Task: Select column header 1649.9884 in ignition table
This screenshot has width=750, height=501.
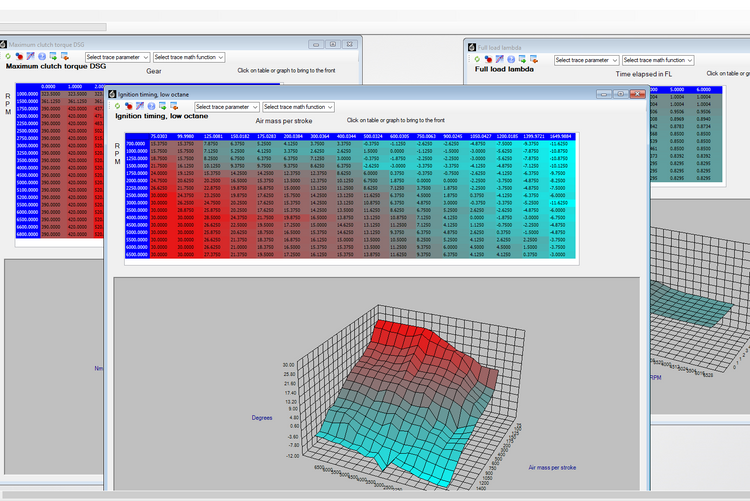Action: (561, 136)
